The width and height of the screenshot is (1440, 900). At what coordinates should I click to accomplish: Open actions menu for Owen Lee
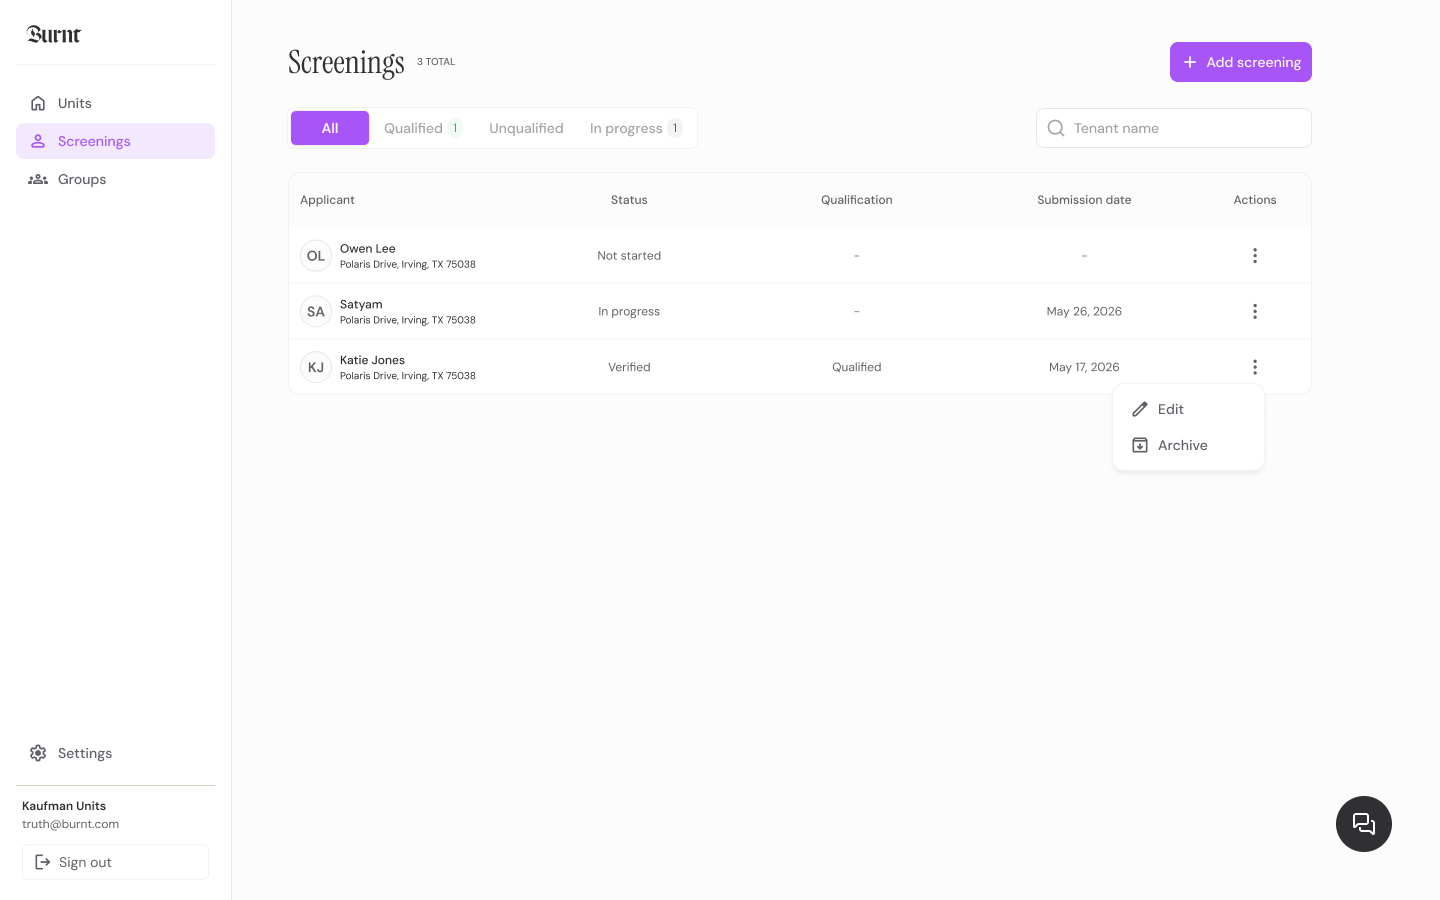[1255, 256]
